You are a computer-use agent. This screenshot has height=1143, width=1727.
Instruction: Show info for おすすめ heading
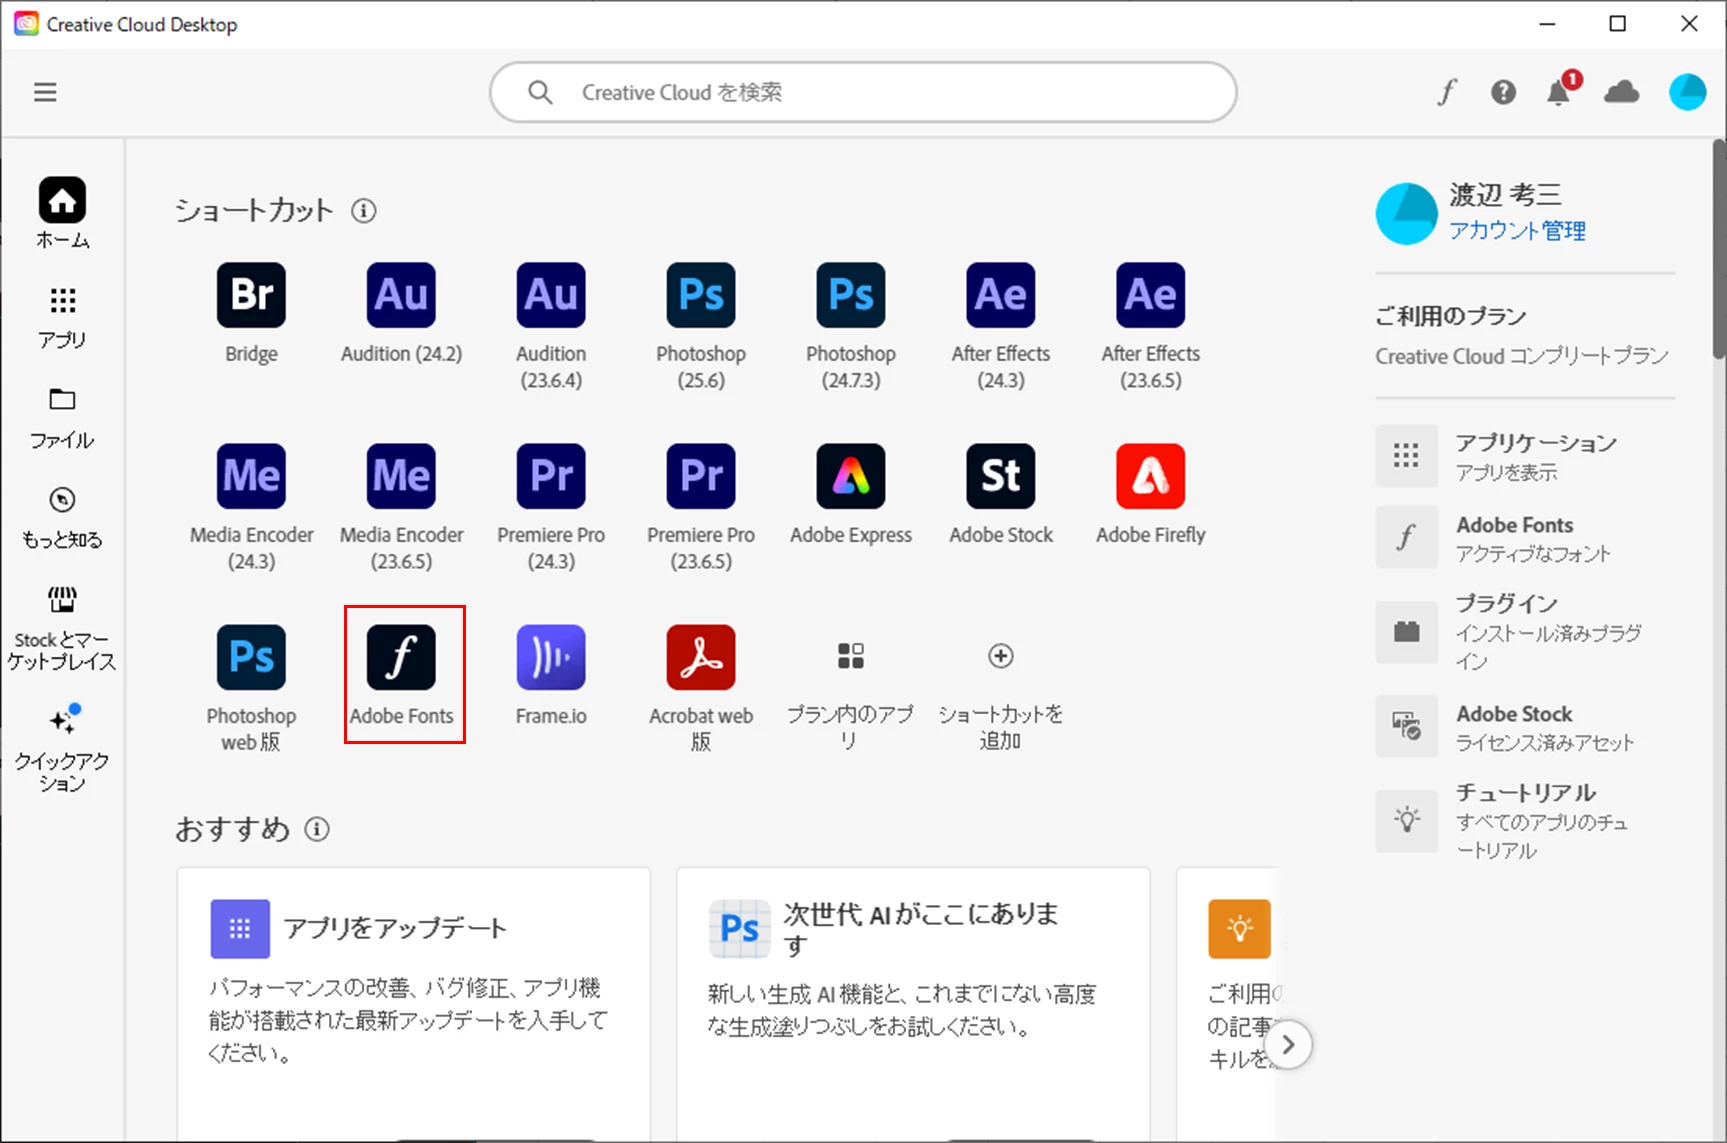pyautogui.click(x=317, y=829)
